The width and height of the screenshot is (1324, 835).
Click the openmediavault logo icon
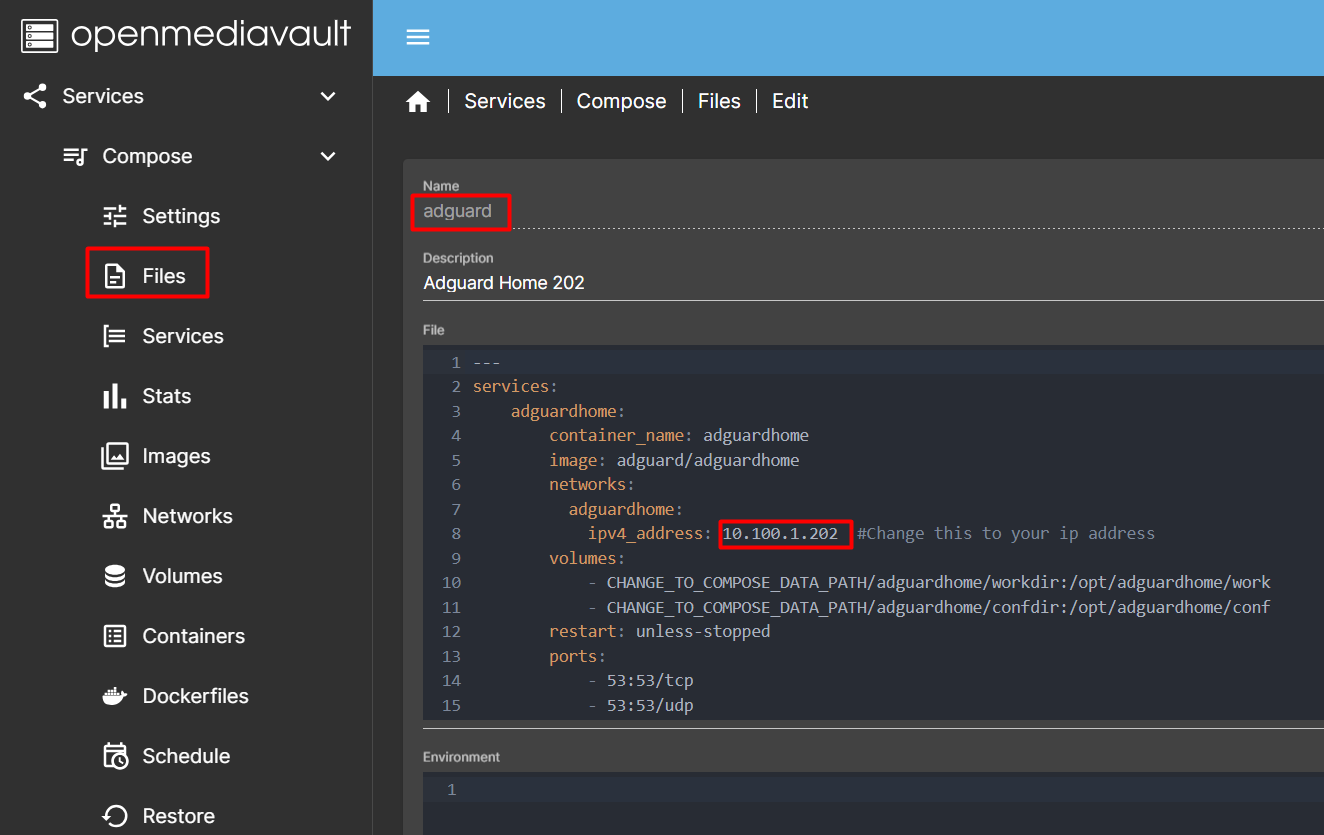pyautogui.click(x=40, y=35)
